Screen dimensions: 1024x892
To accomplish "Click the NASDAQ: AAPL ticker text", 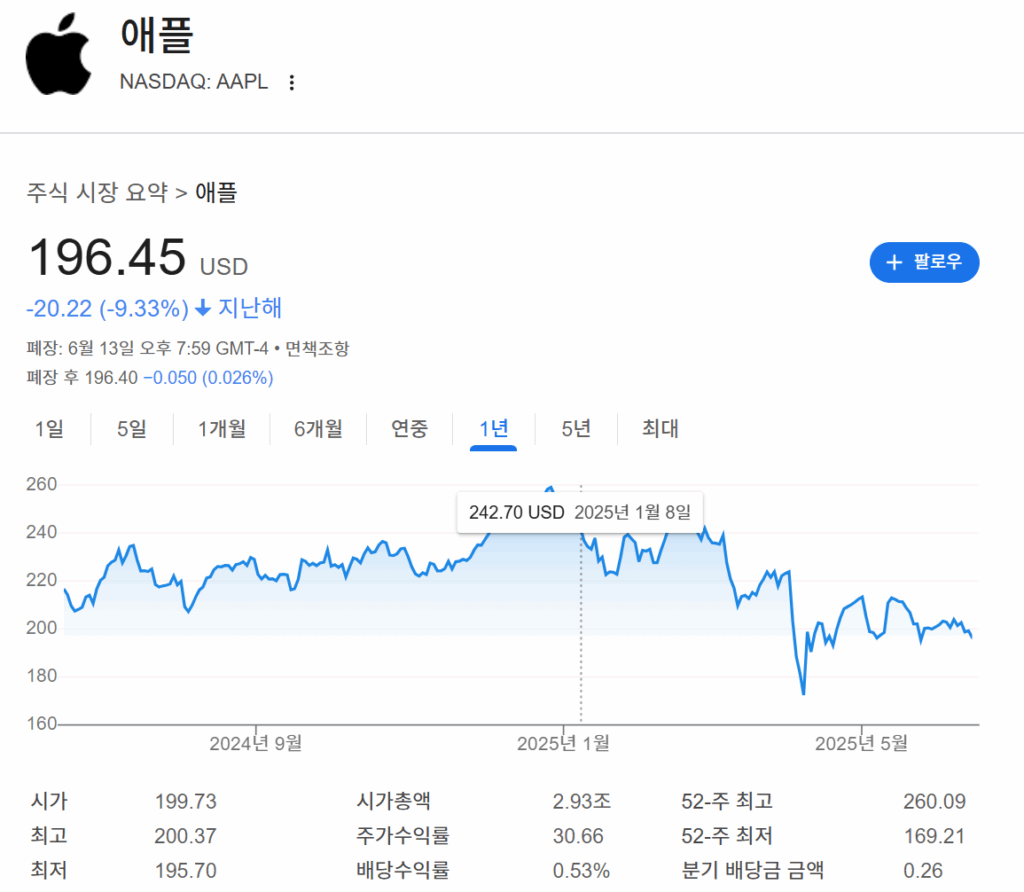I will [x=194, y=82].
